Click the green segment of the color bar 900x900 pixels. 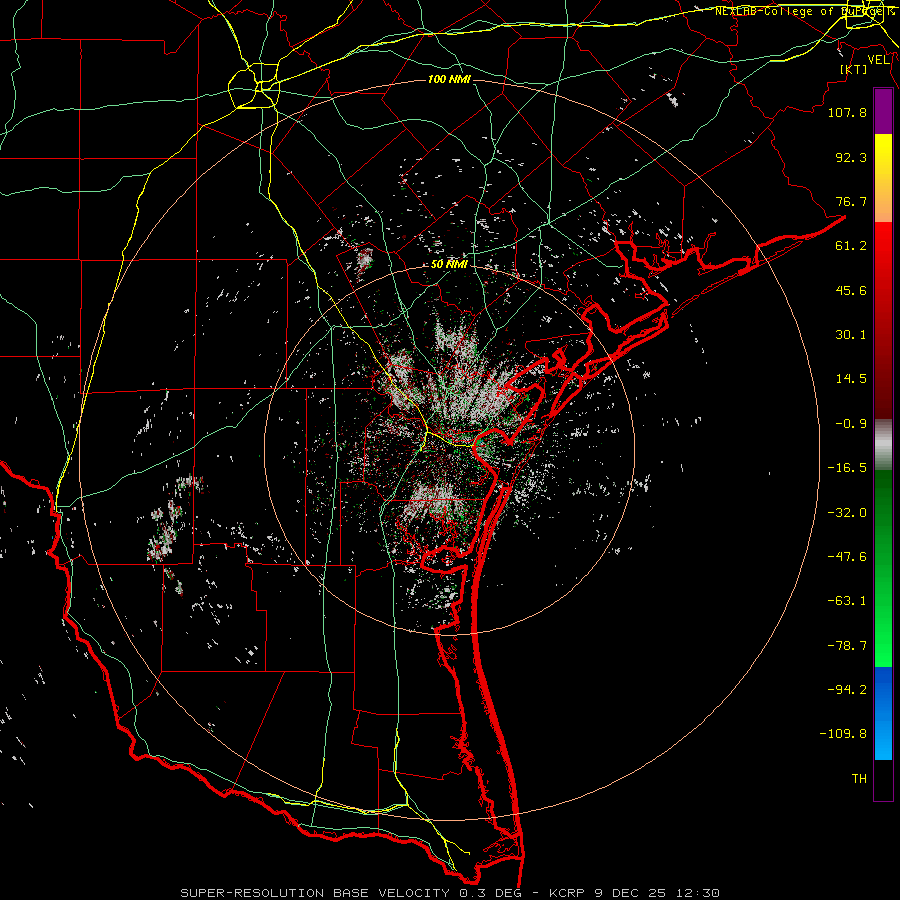(883, 569)
